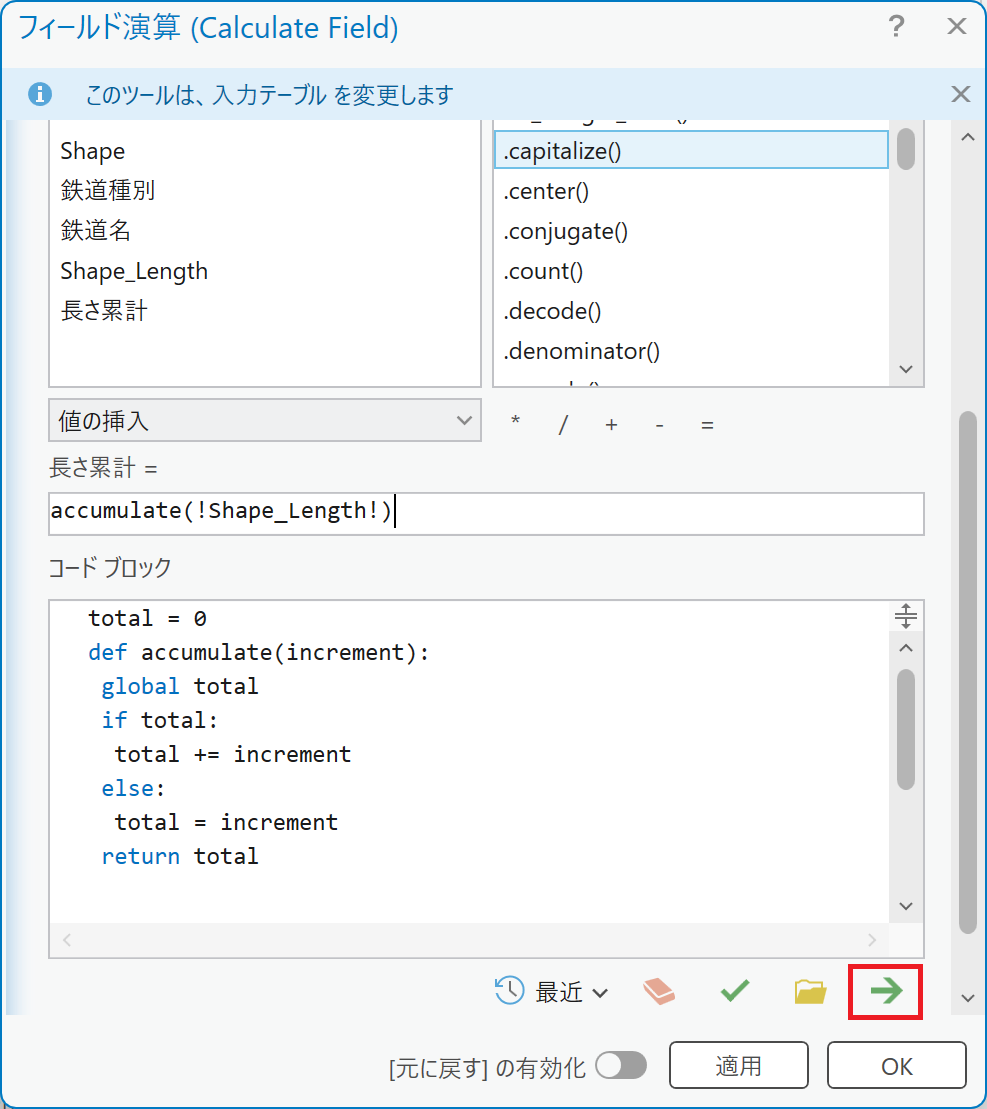
Task: Click the code block resize handle icon
Action: coord(905,616)
